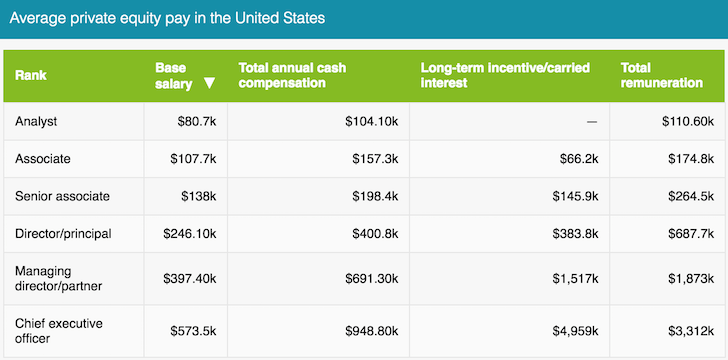Click the Managing director/partner rank cell
The image size is (728, 360).
[x=74, y=278]
